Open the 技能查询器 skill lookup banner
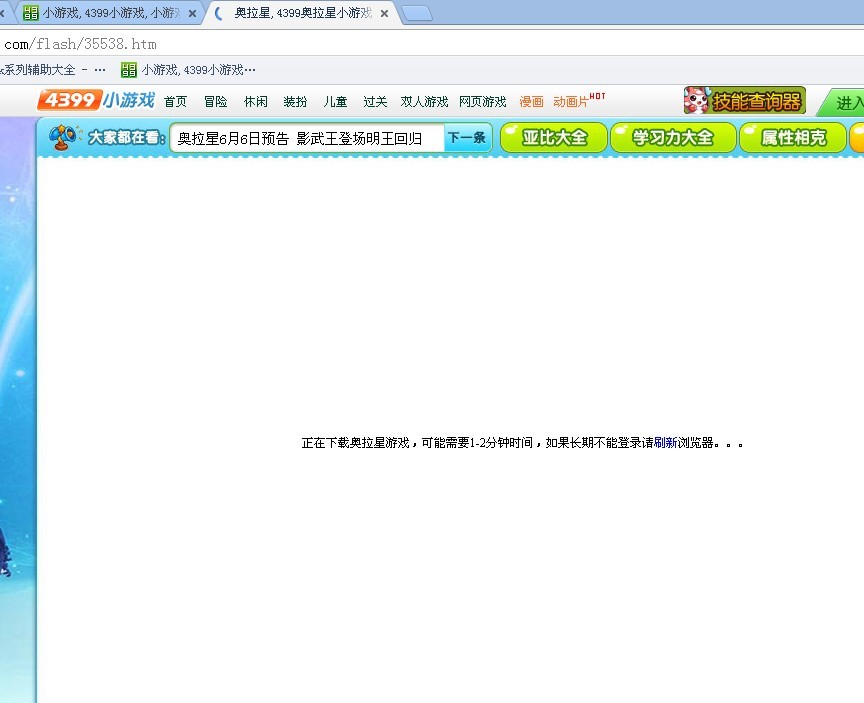864x703 pixels. pyautogui.click(x=744, y=101)
